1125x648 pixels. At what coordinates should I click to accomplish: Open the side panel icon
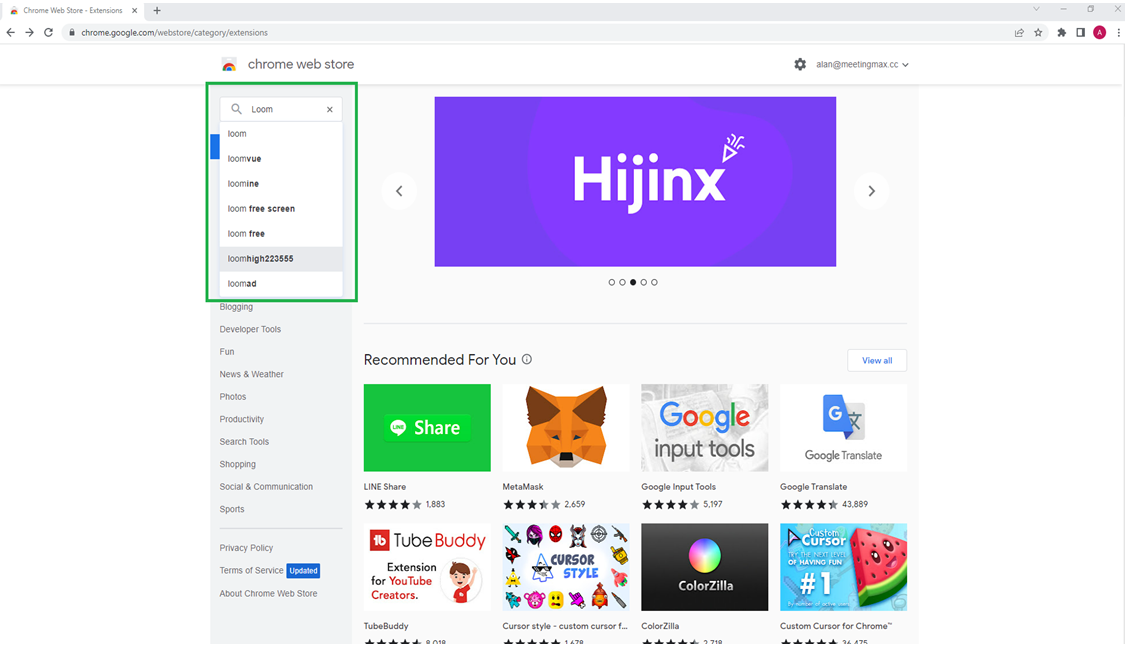(x=1081, y=32)
